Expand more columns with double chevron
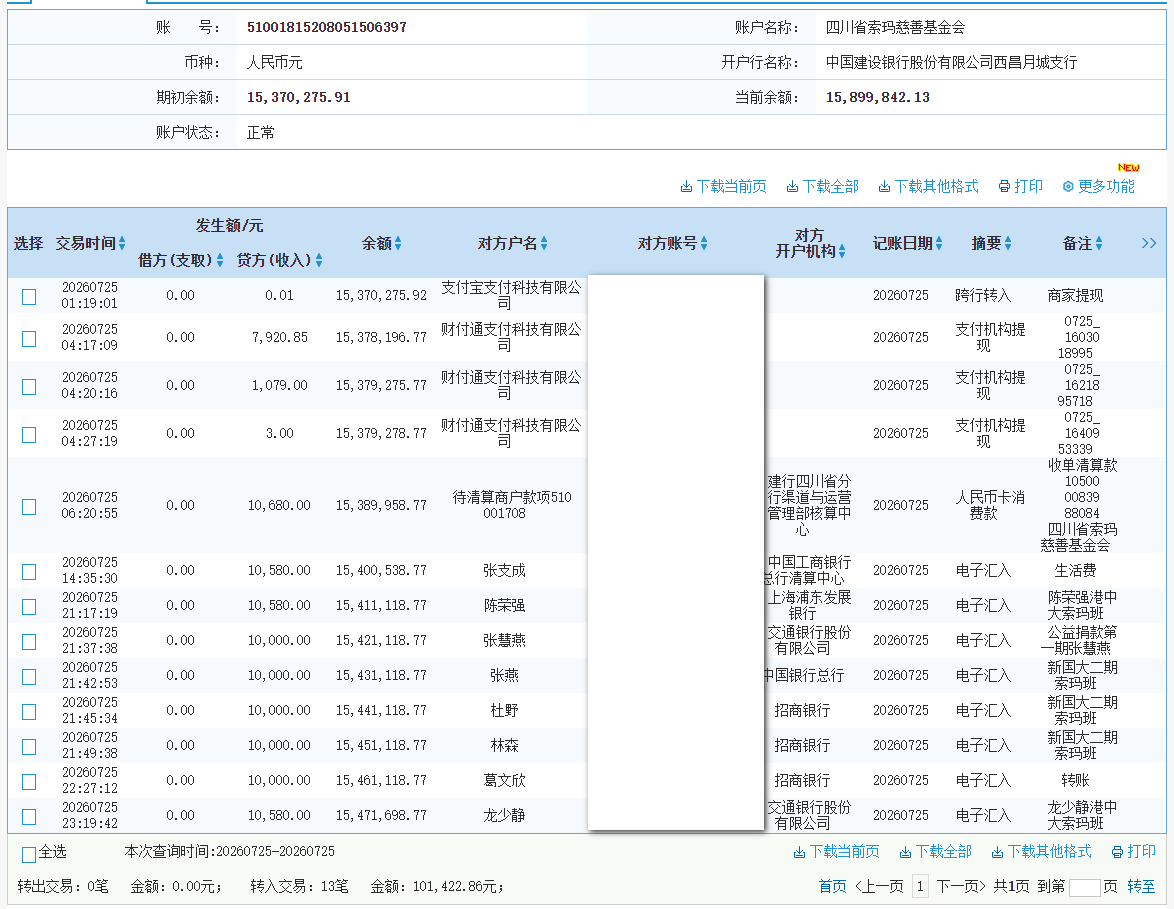This screenshot has width=1174, height=909. pos(1149,243)
